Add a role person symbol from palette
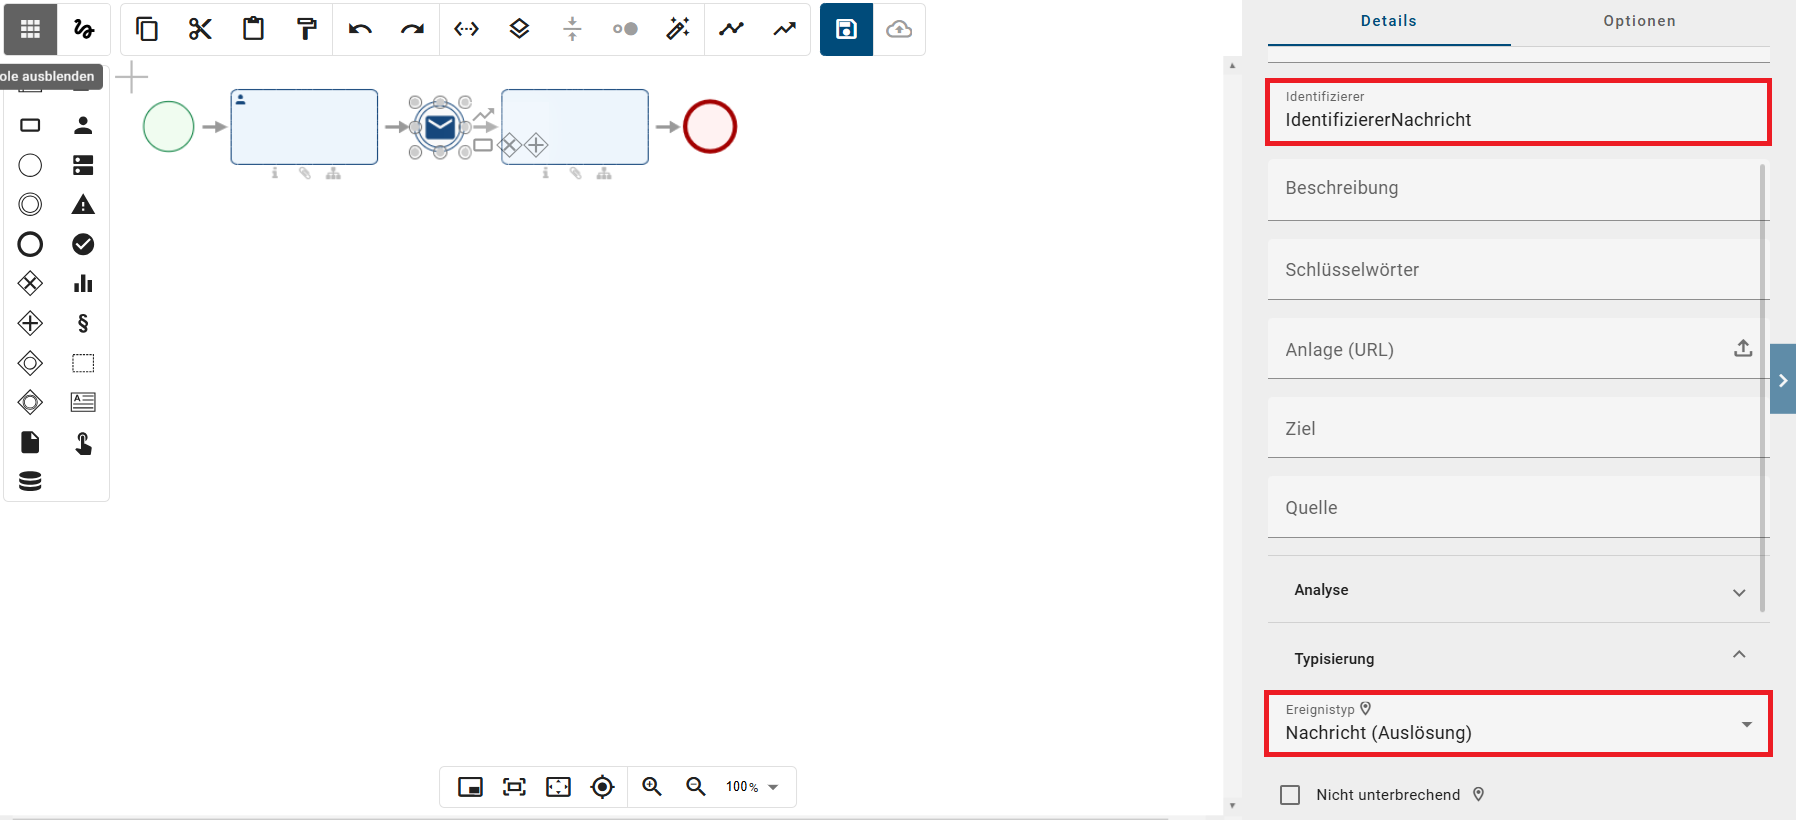 (x=83, y=125)
